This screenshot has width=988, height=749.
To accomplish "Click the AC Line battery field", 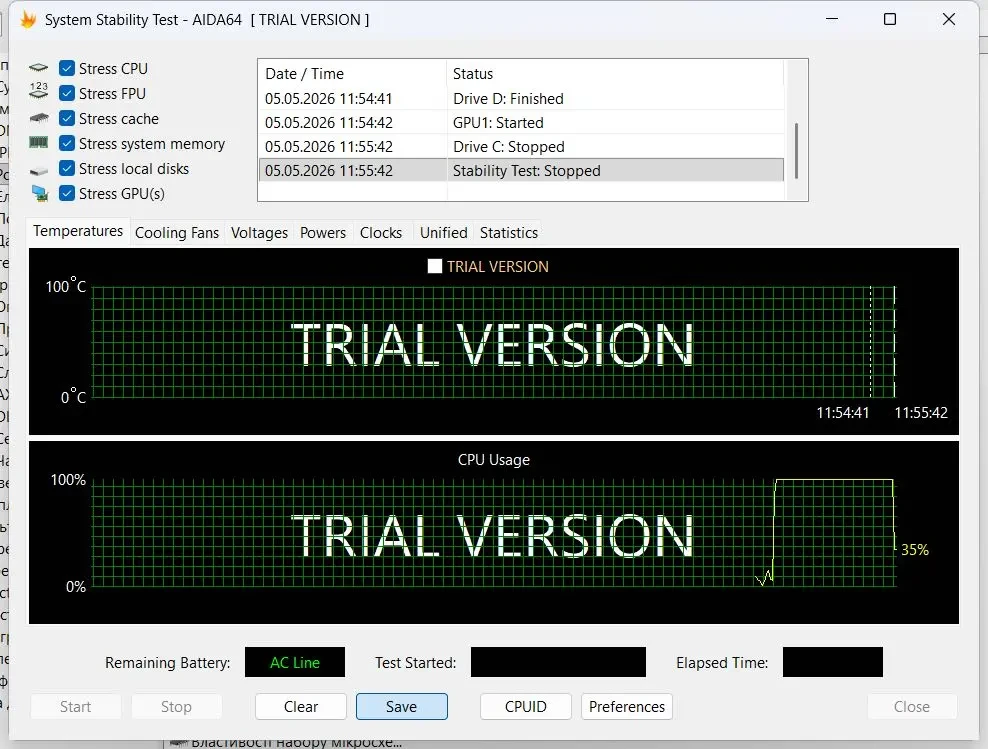I will (295, 663).
